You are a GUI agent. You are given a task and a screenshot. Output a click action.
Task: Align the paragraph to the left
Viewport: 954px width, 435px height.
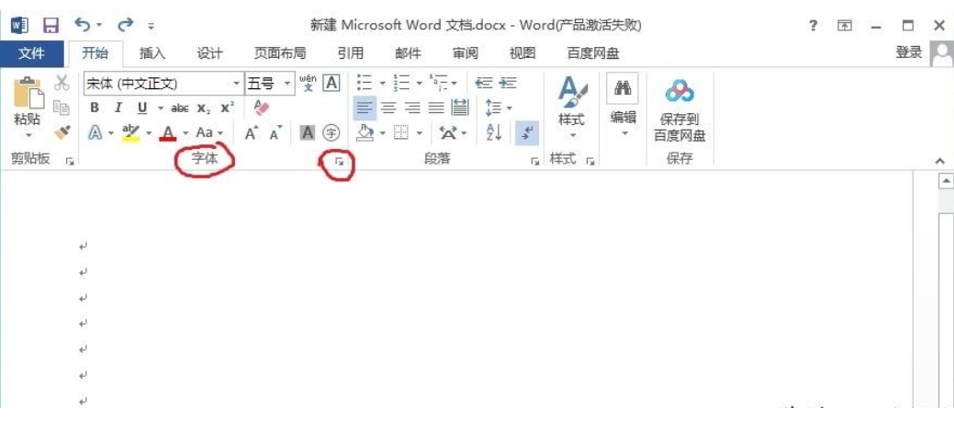coord(364,108)
